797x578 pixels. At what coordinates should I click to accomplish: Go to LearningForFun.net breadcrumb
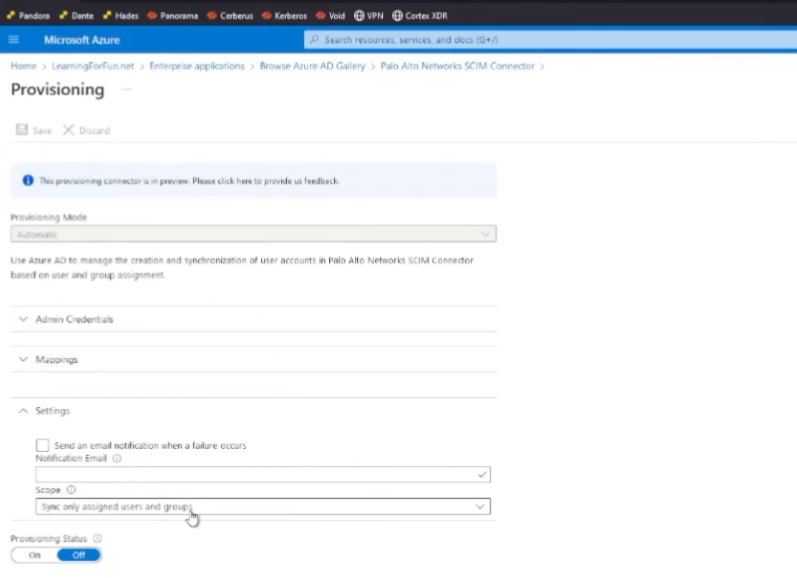pos(93,66)
